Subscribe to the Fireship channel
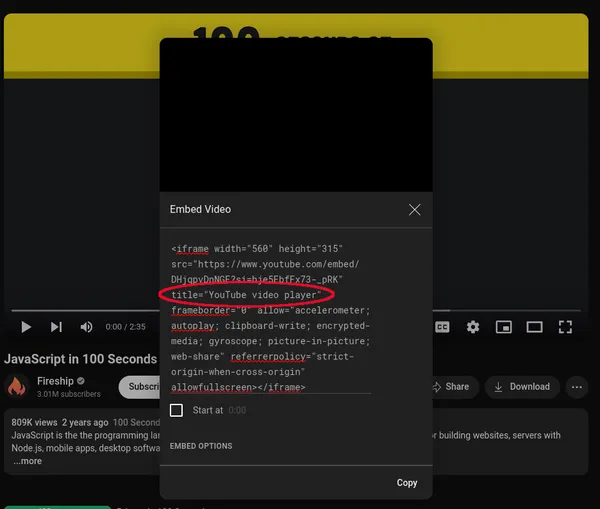The height and width of the screenshot is (509, 600). click(140, 387)
